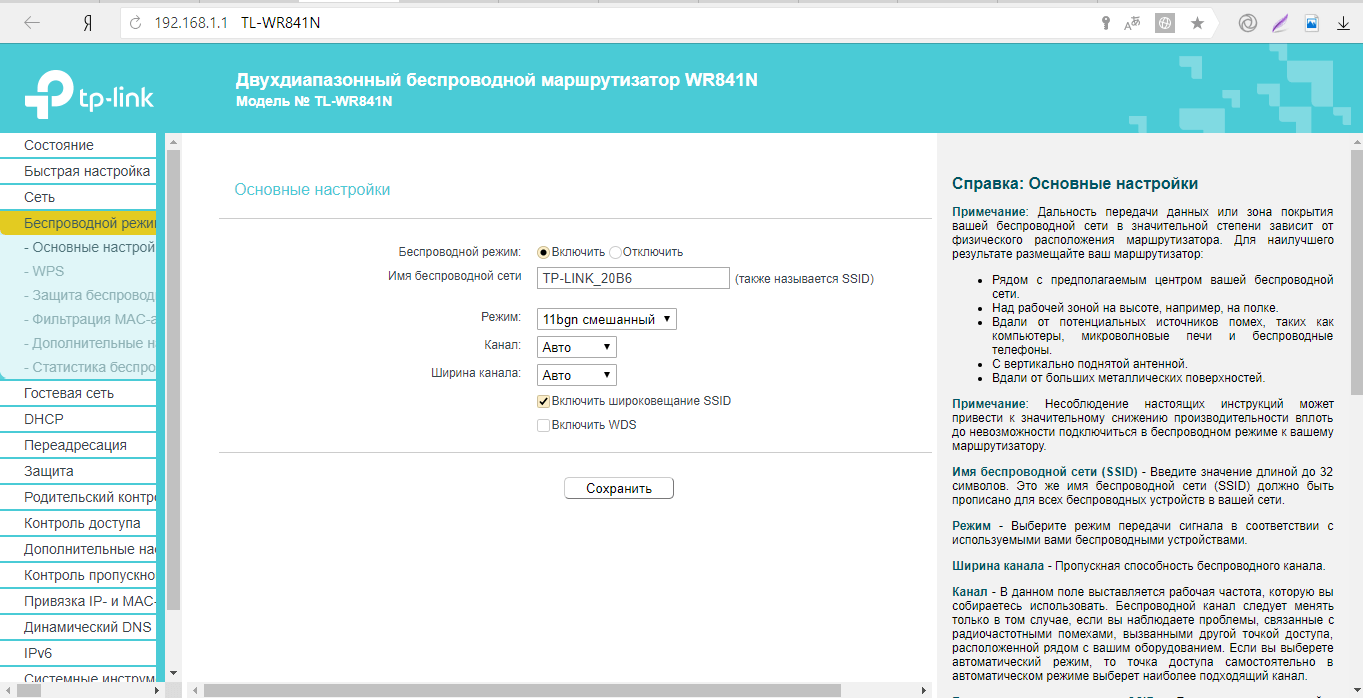Viewport: 1363px width, 698px height.
Task: Click the help panel vertical scrollbar
Action: 1356,270
